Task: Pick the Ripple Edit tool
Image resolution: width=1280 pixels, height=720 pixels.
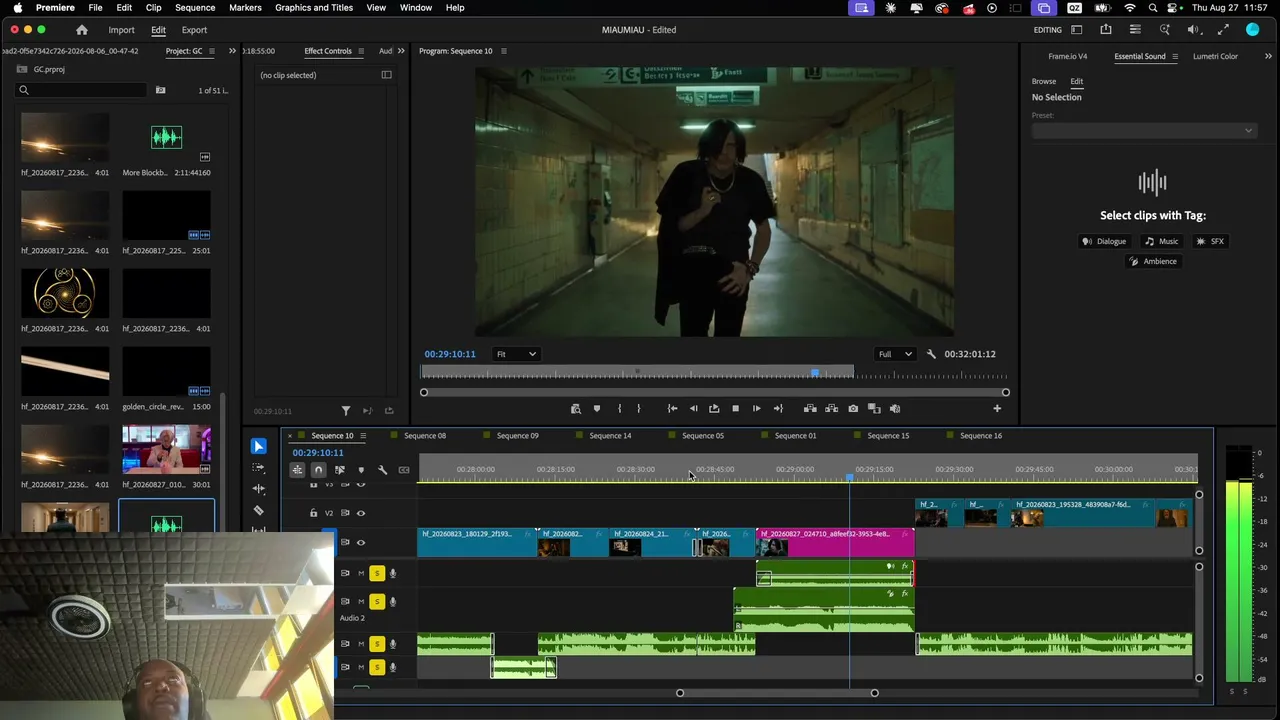Action: [x=259, y=489]
